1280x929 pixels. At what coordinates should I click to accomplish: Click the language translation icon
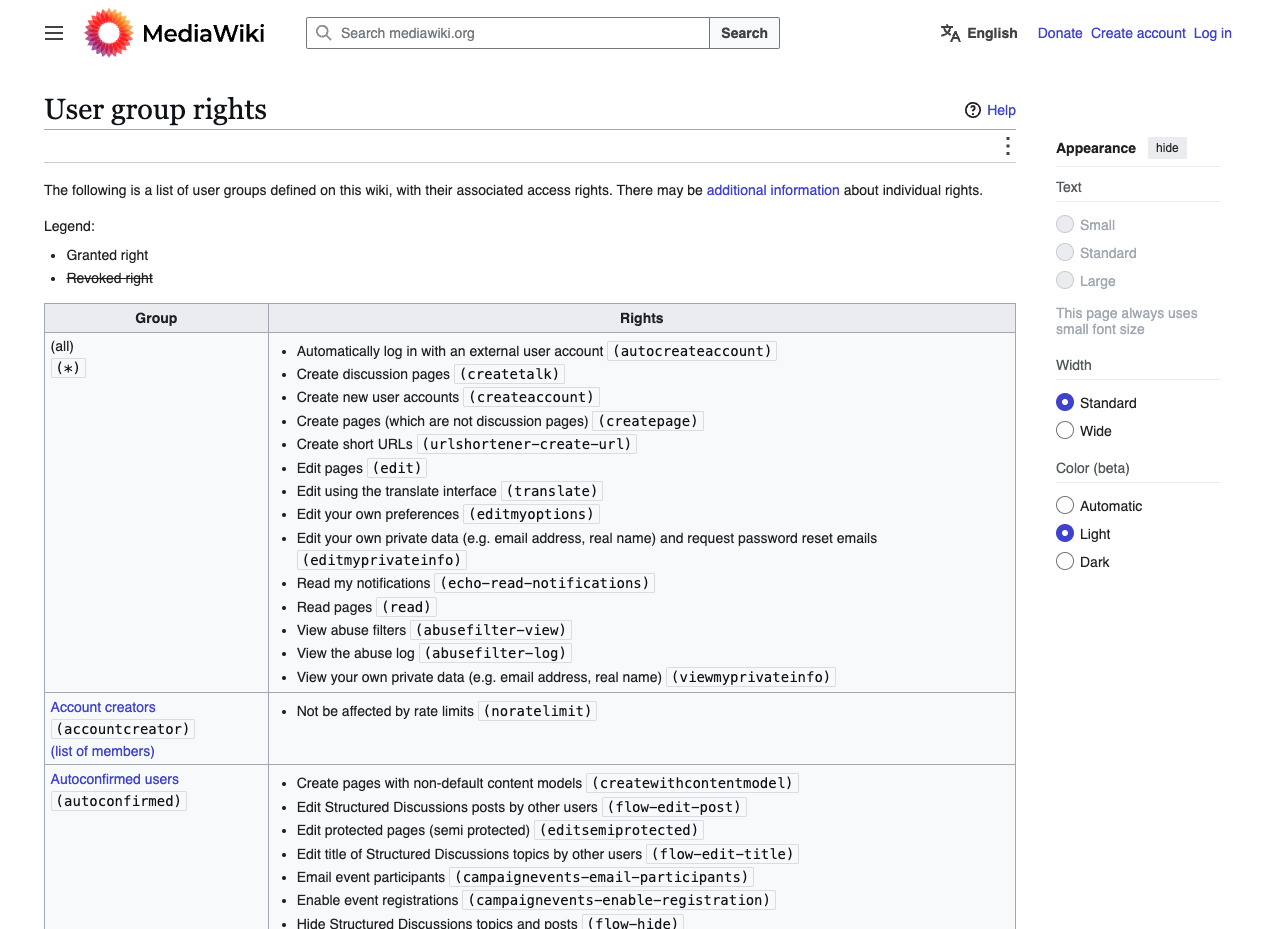950,33
